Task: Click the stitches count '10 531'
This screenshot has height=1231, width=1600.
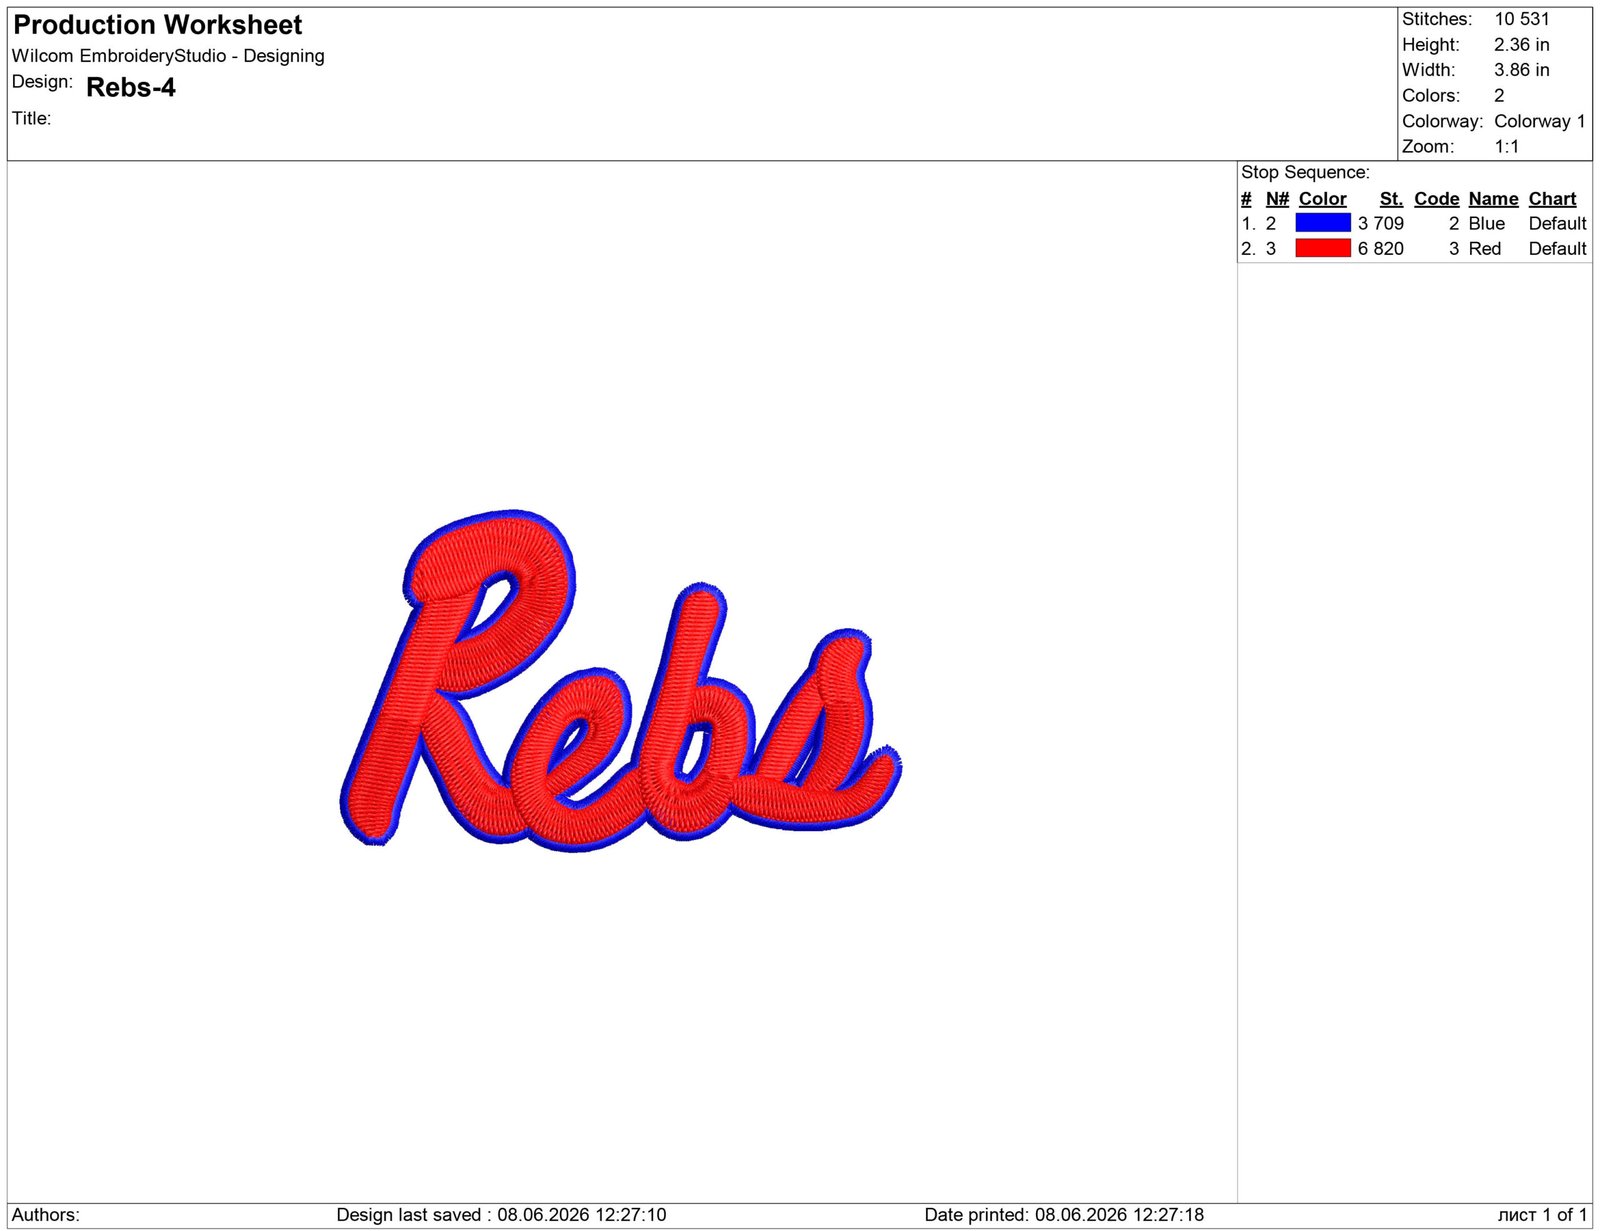Action: coord(1521,19)
